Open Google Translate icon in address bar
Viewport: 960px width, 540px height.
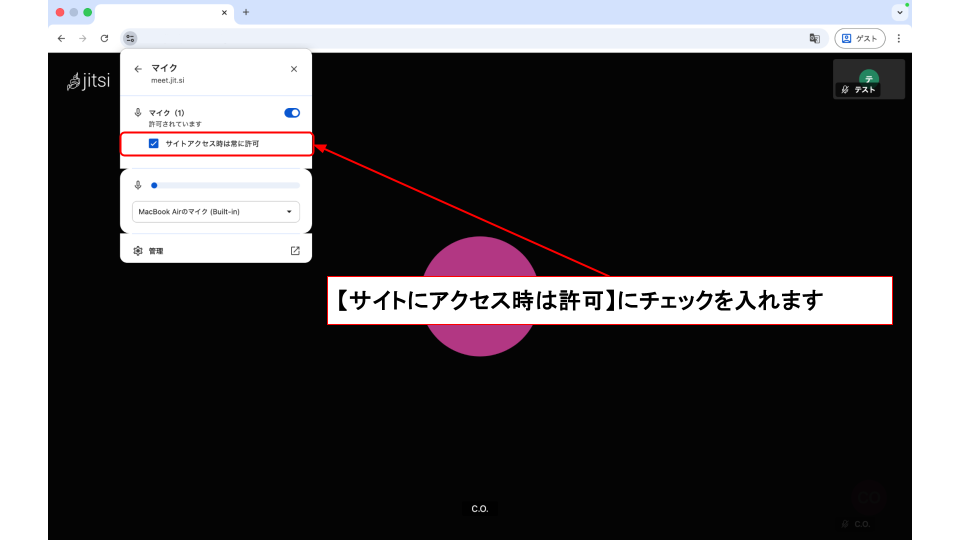814,38
